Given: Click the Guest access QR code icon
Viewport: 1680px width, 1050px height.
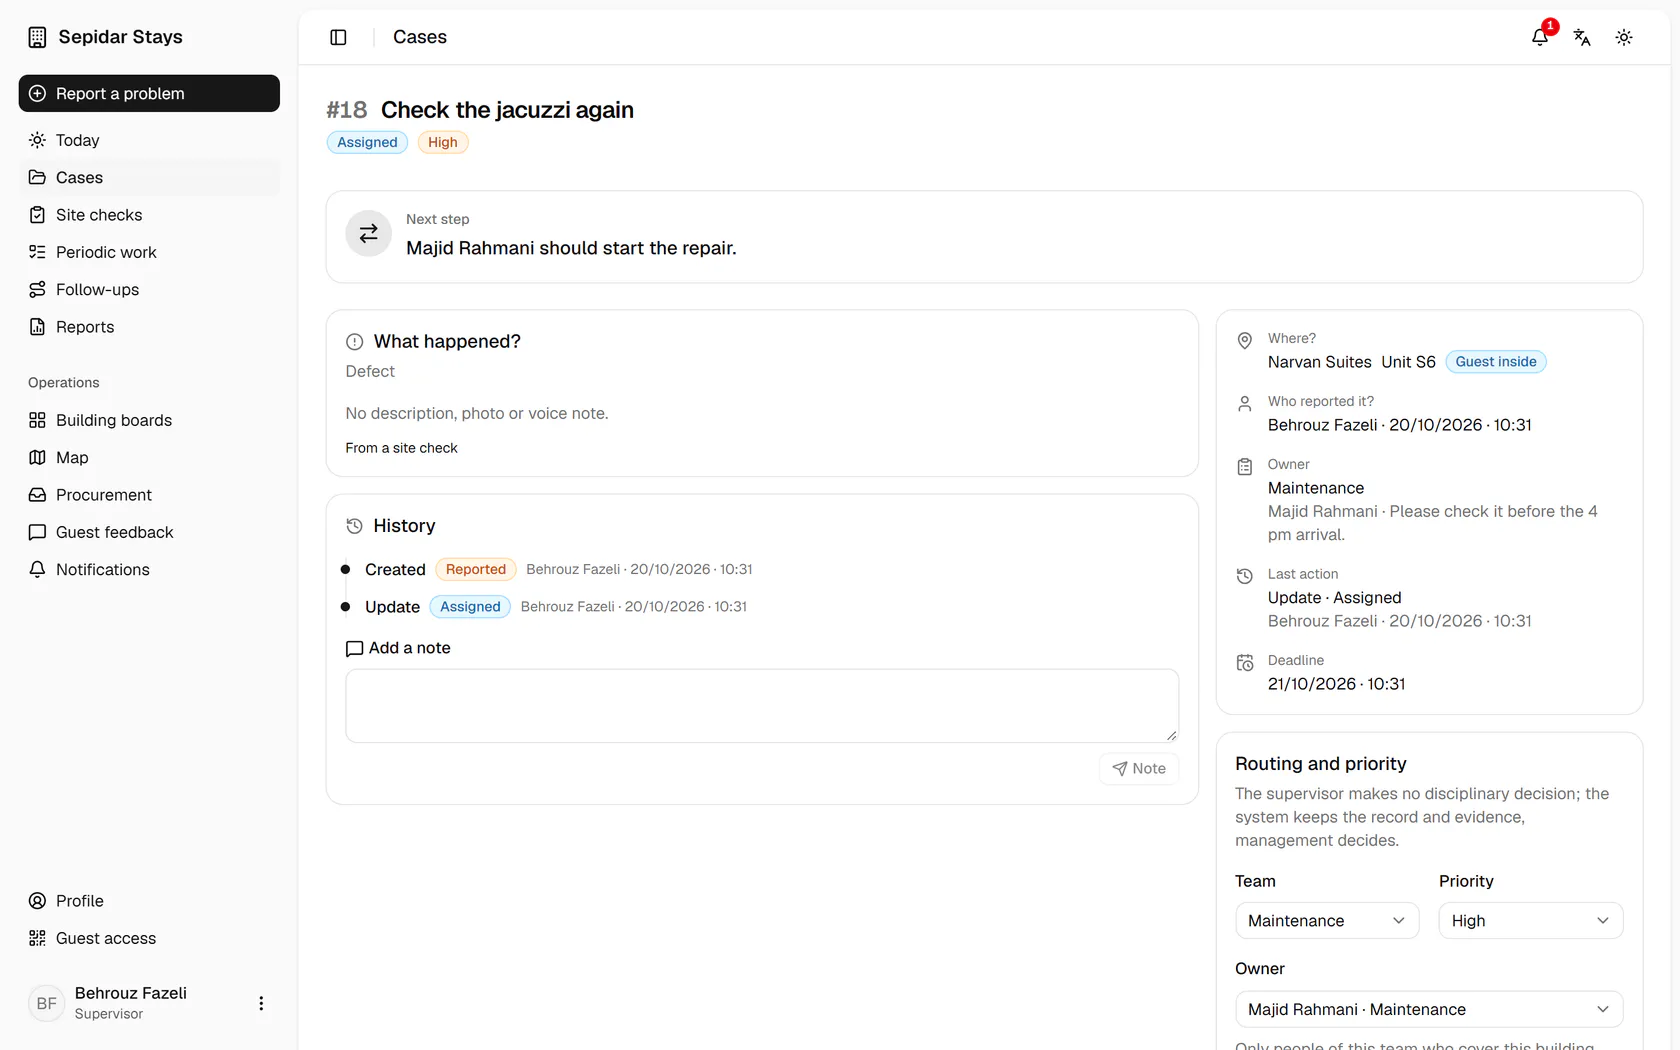Looking at the screenshot, I should [x=37, y=938].
